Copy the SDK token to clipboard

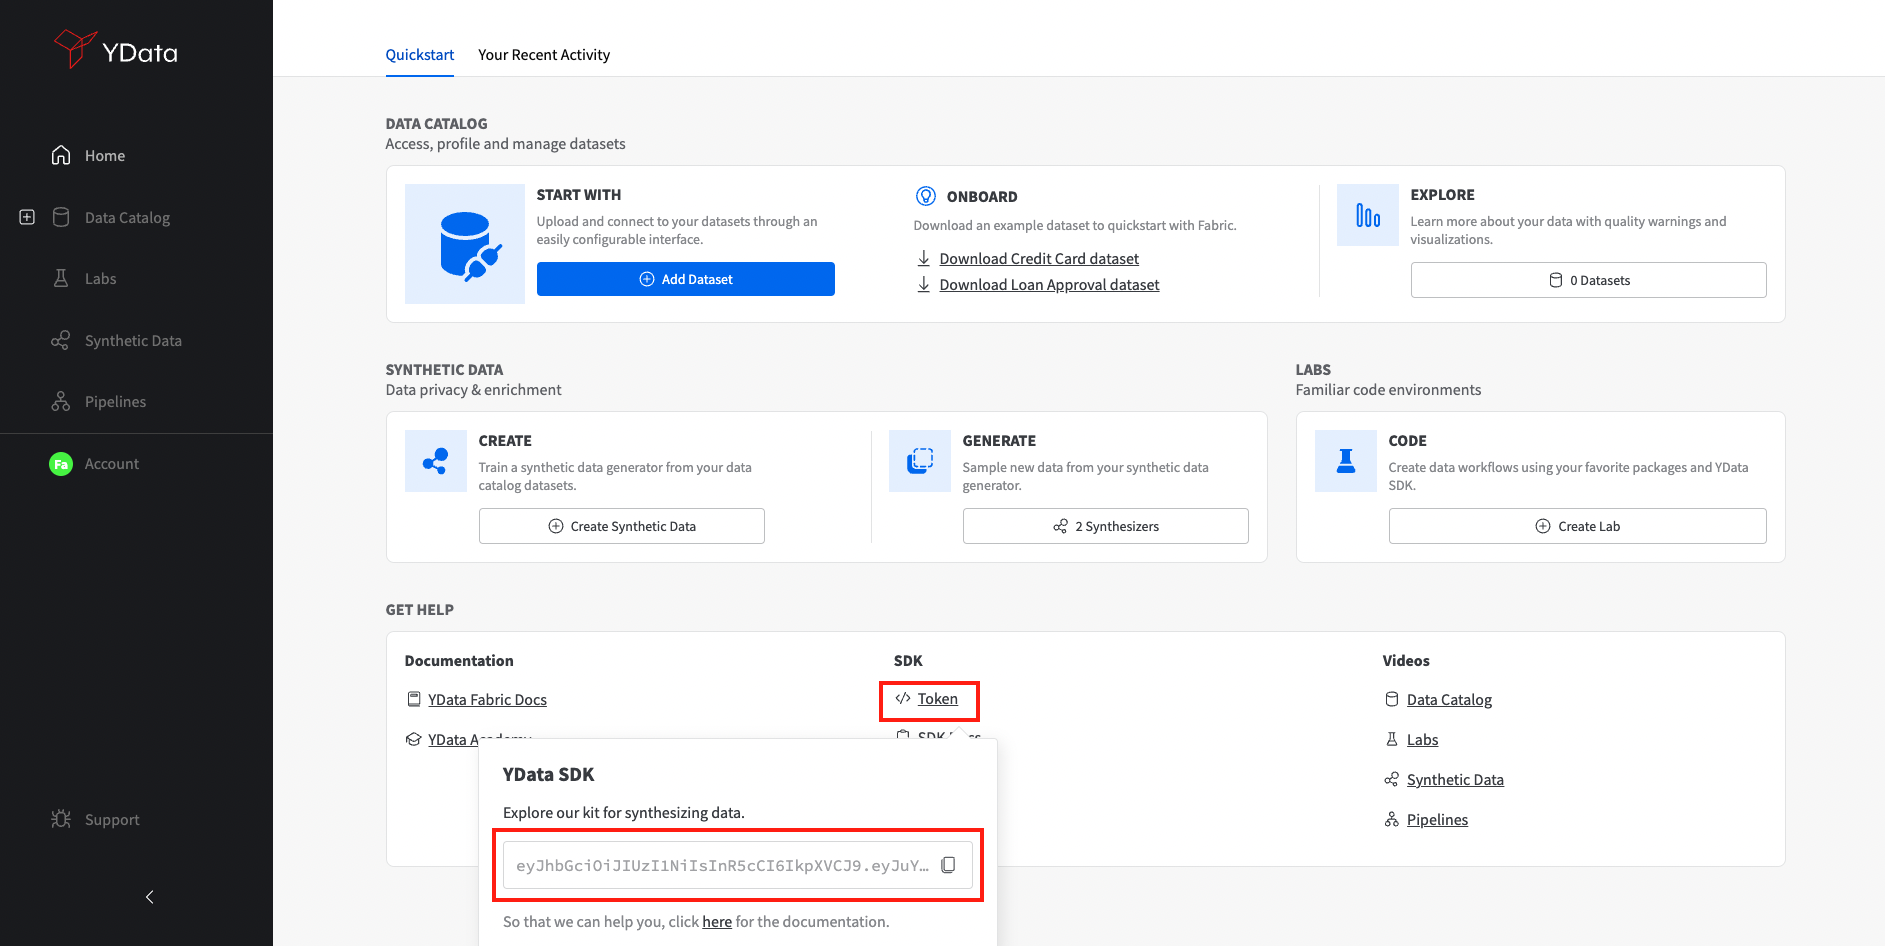tap(948, 865)
